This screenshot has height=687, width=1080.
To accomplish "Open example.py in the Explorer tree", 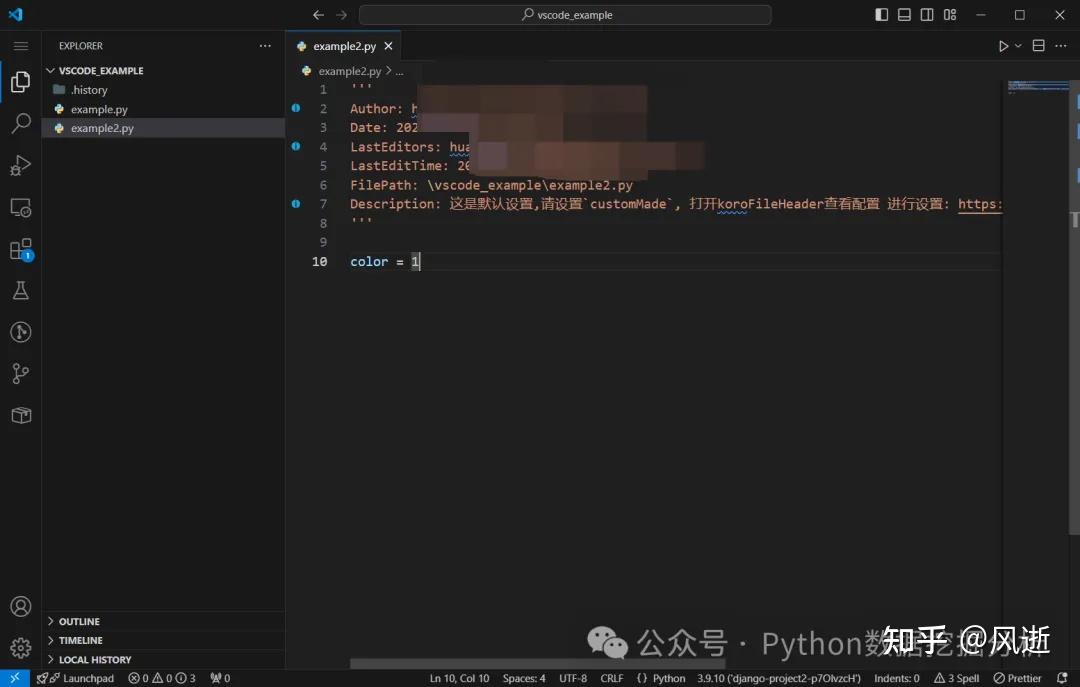I will tap(99, 109).
